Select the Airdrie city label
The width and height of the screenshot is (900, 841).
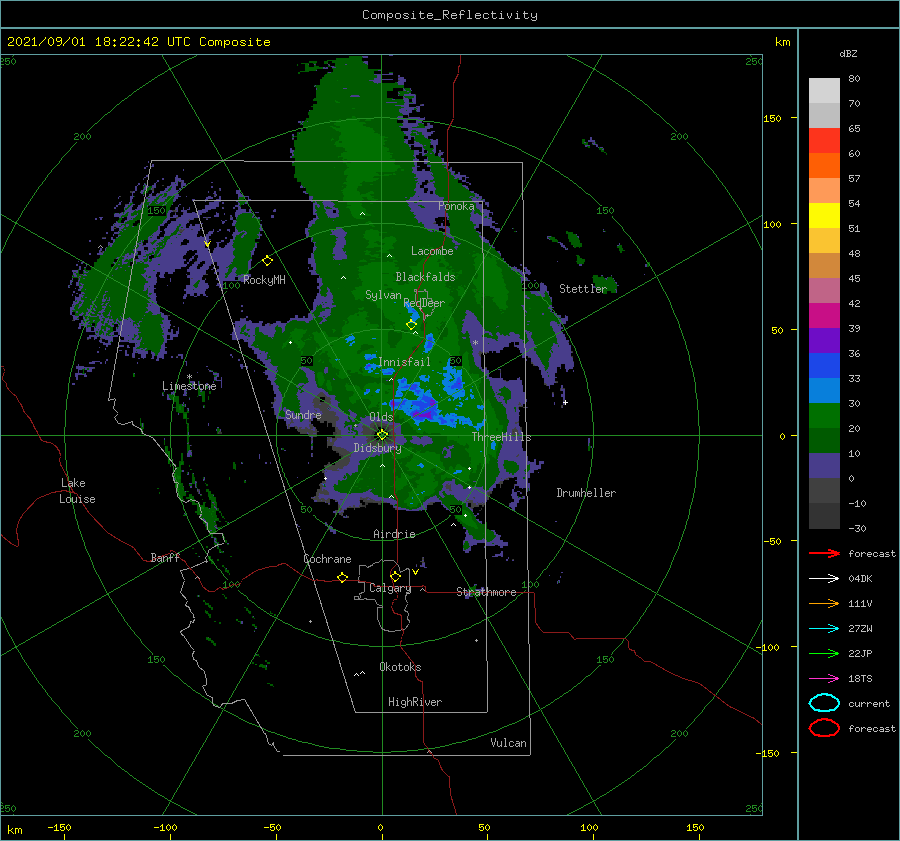click(394, 534)
